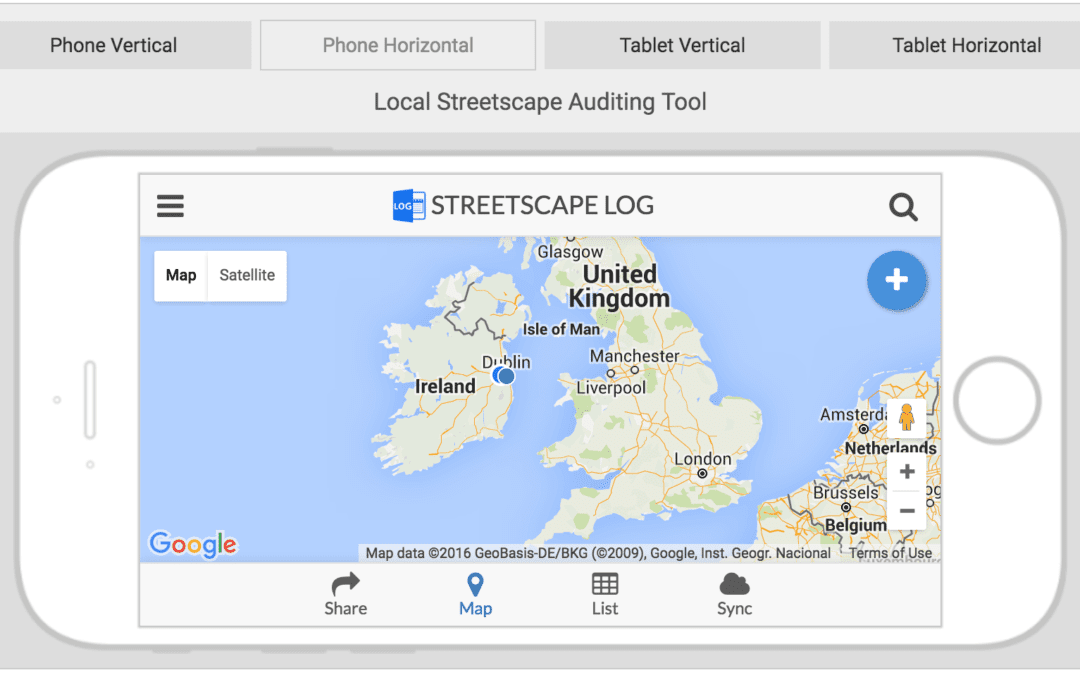This screenshot has width=1080, height=675.
Task: Click the Ireland map label
Action: [x=445, y=386]
